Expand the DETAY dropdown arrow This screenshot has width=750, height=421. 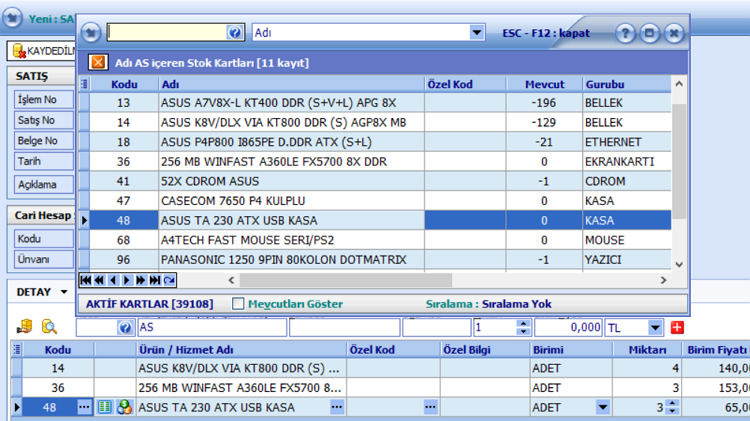[x=64, y=292]
